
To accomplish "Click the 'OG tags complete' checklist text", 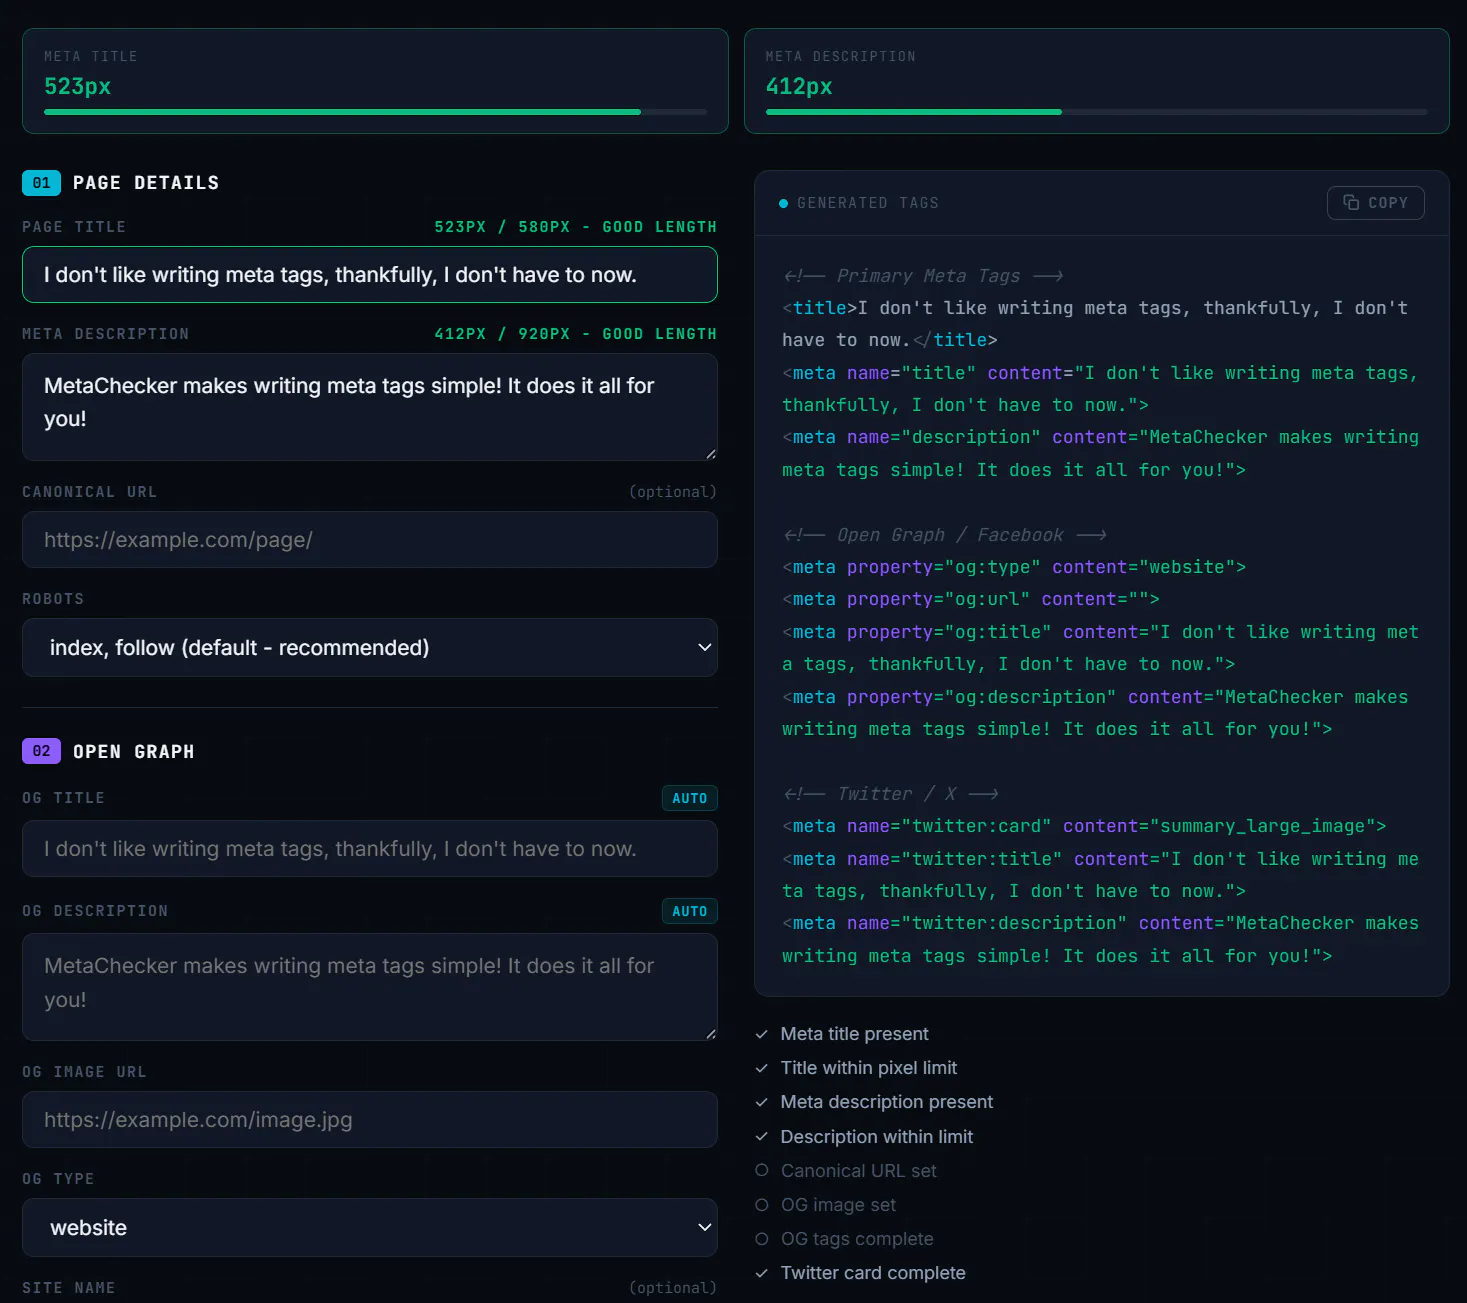I will click(x=857, y=1239).
